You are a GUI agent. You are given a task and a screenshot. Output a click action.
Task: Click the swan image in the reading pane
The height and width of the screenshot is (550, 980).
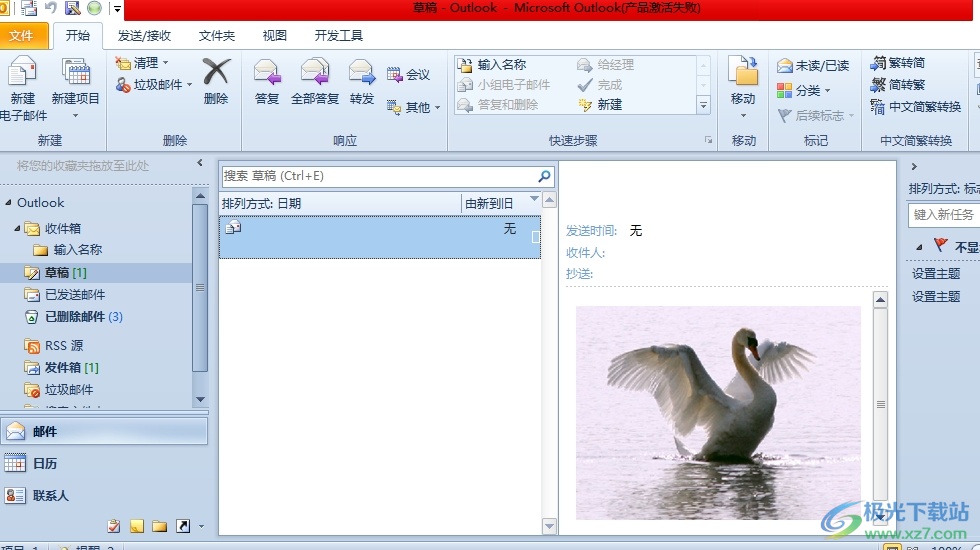click(718, 412)
